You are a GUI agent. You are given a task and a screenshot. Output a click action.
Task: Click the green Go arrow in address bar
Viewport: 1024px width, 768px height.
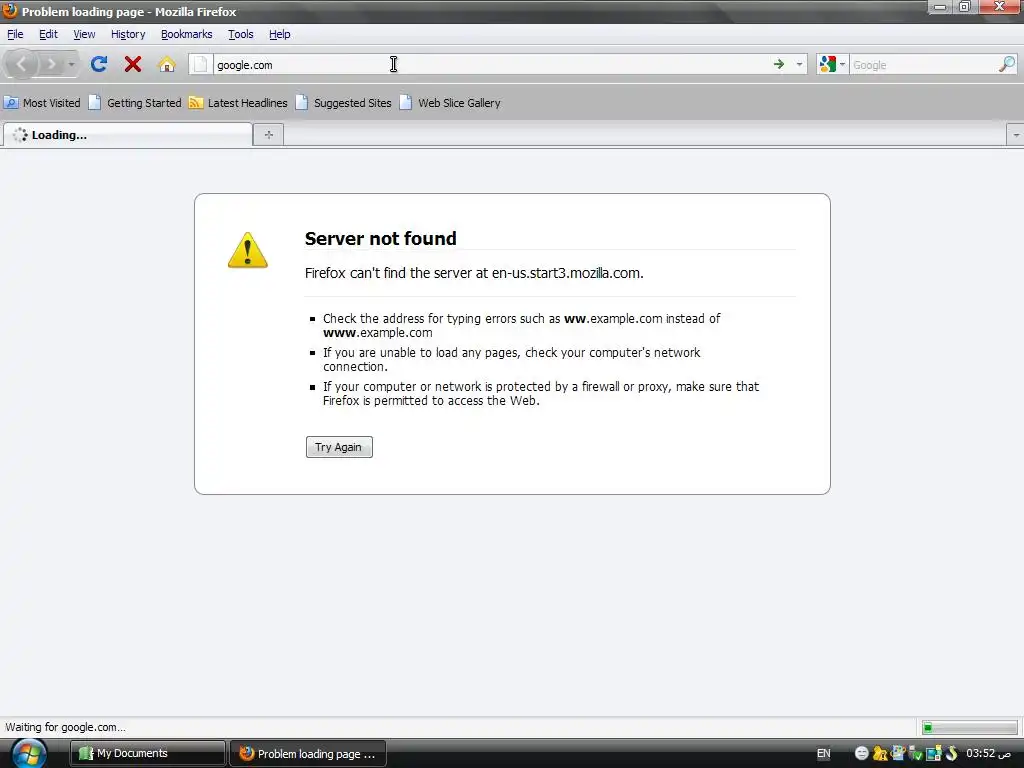[778, 64]
